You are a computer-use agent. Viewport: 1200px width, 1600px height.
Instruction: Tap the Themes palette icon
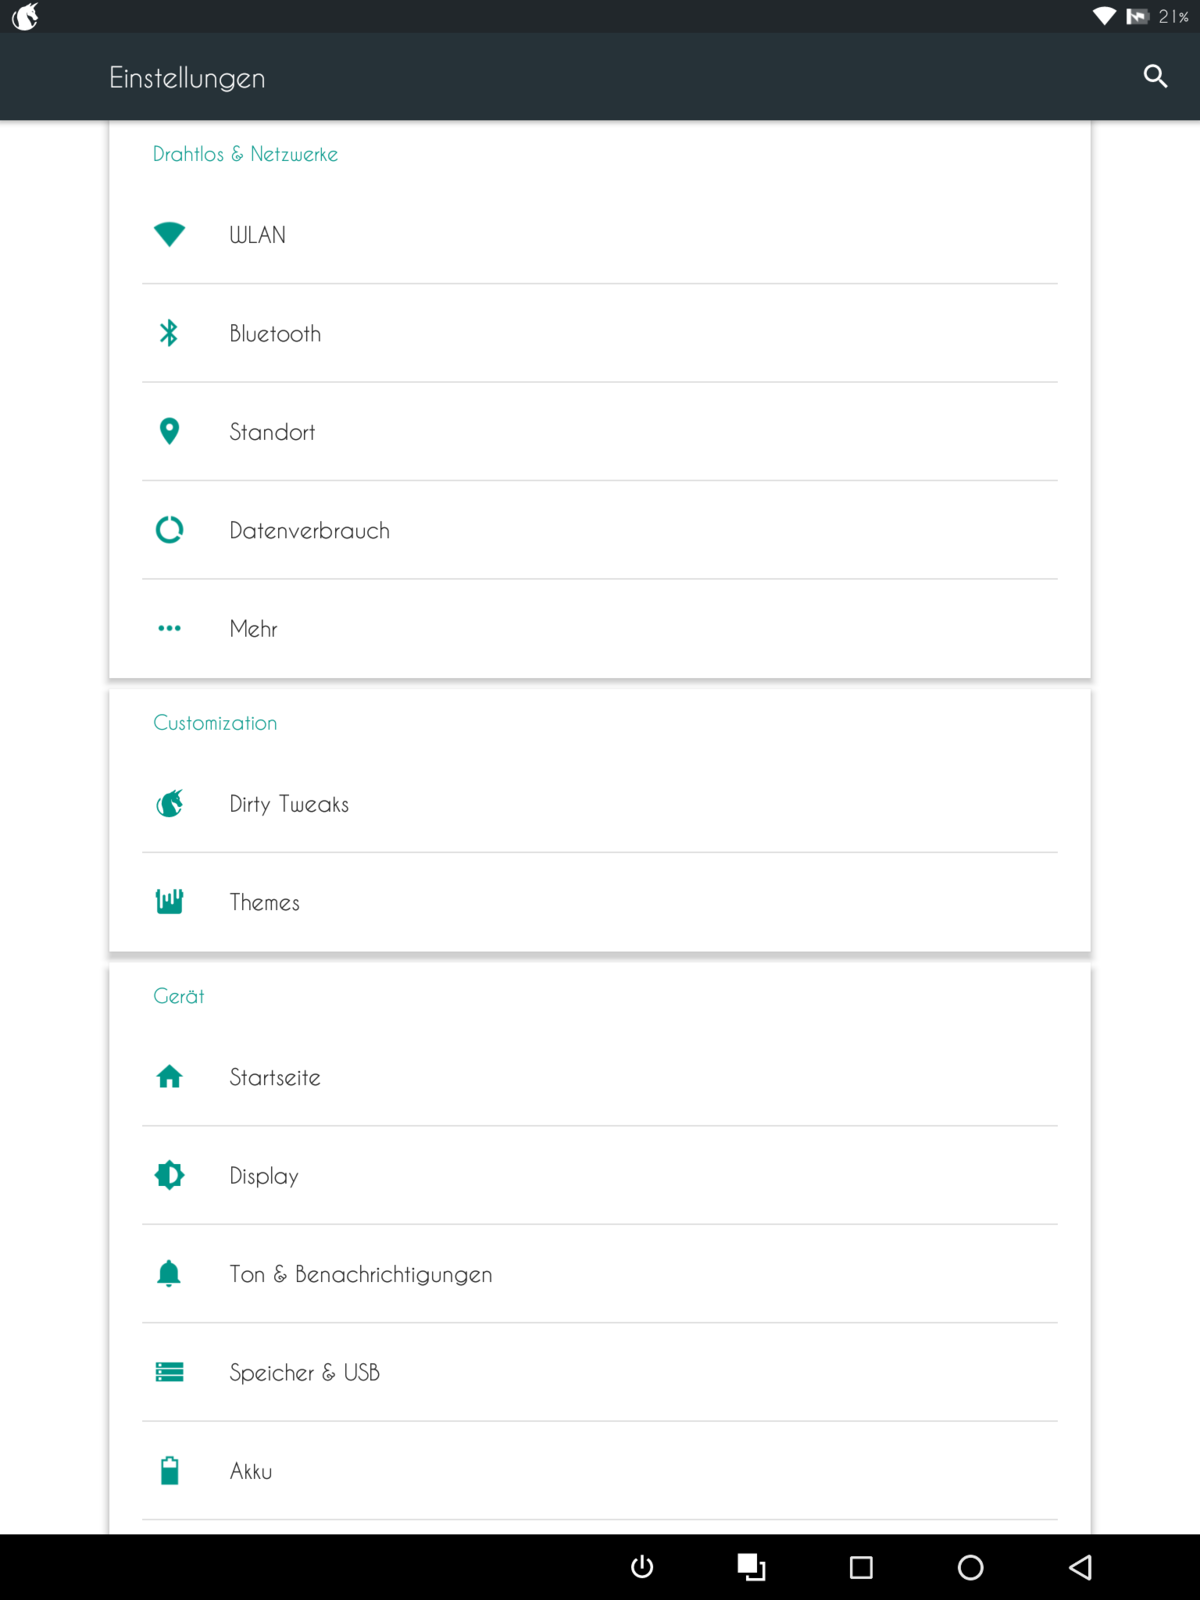pyautogui.click(x=170, y=901)
